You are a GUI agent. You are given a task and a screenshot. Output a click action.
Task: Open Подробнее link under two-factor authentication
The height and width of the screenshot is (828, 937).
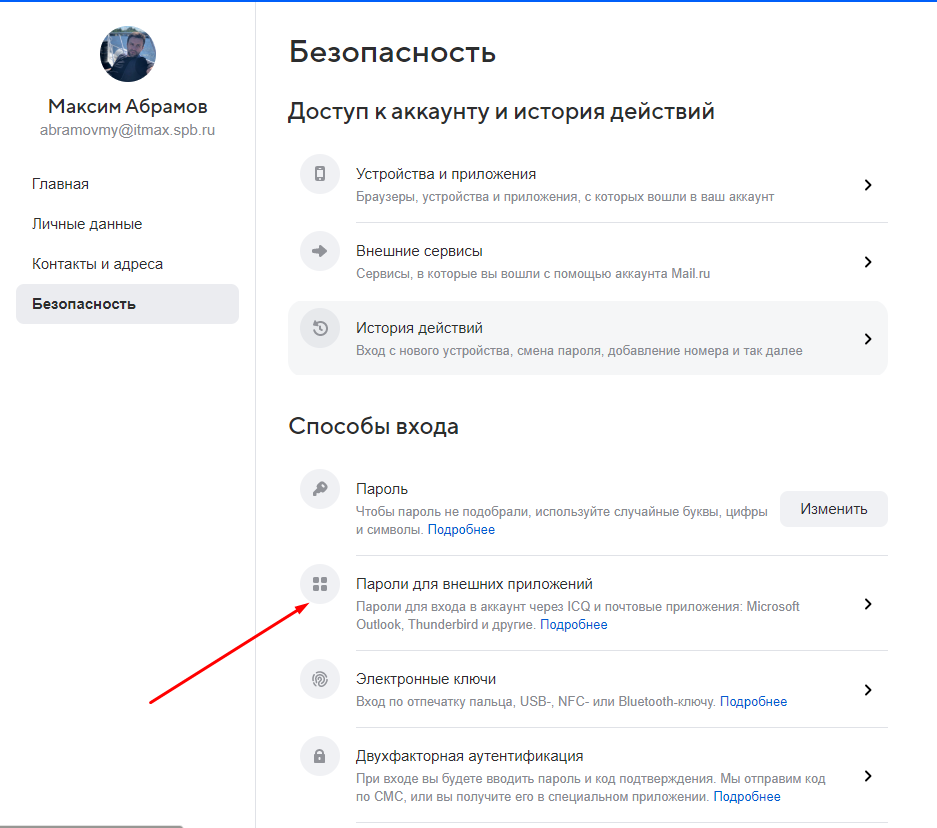(747, 797)
